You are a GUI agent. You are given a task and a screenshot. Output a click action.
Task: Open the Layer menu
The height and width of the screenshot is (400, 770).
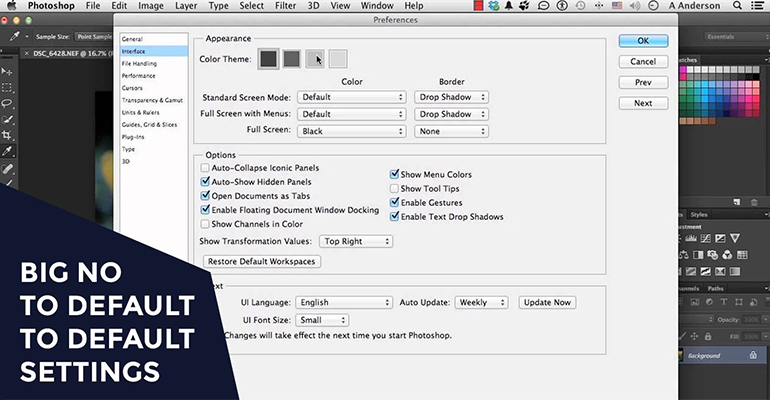[x=186, y=6]
